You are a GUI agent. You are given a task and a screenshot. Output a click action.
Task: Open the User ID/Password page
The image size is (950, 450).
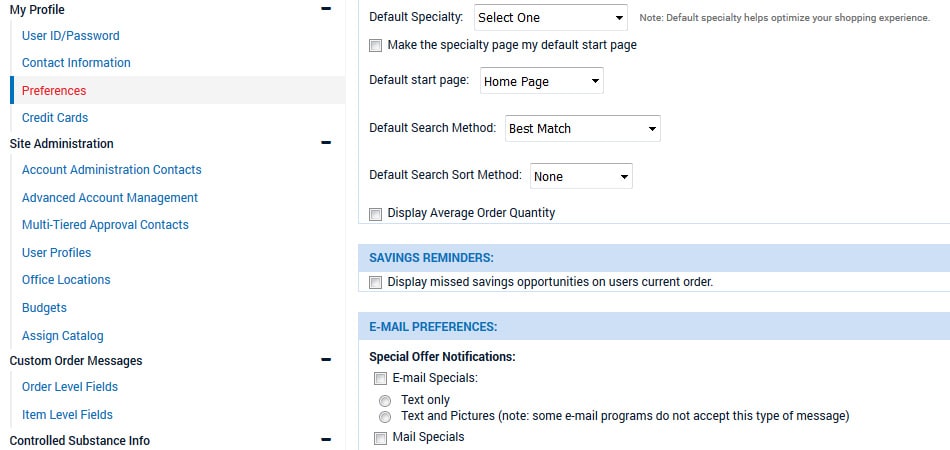70,36
